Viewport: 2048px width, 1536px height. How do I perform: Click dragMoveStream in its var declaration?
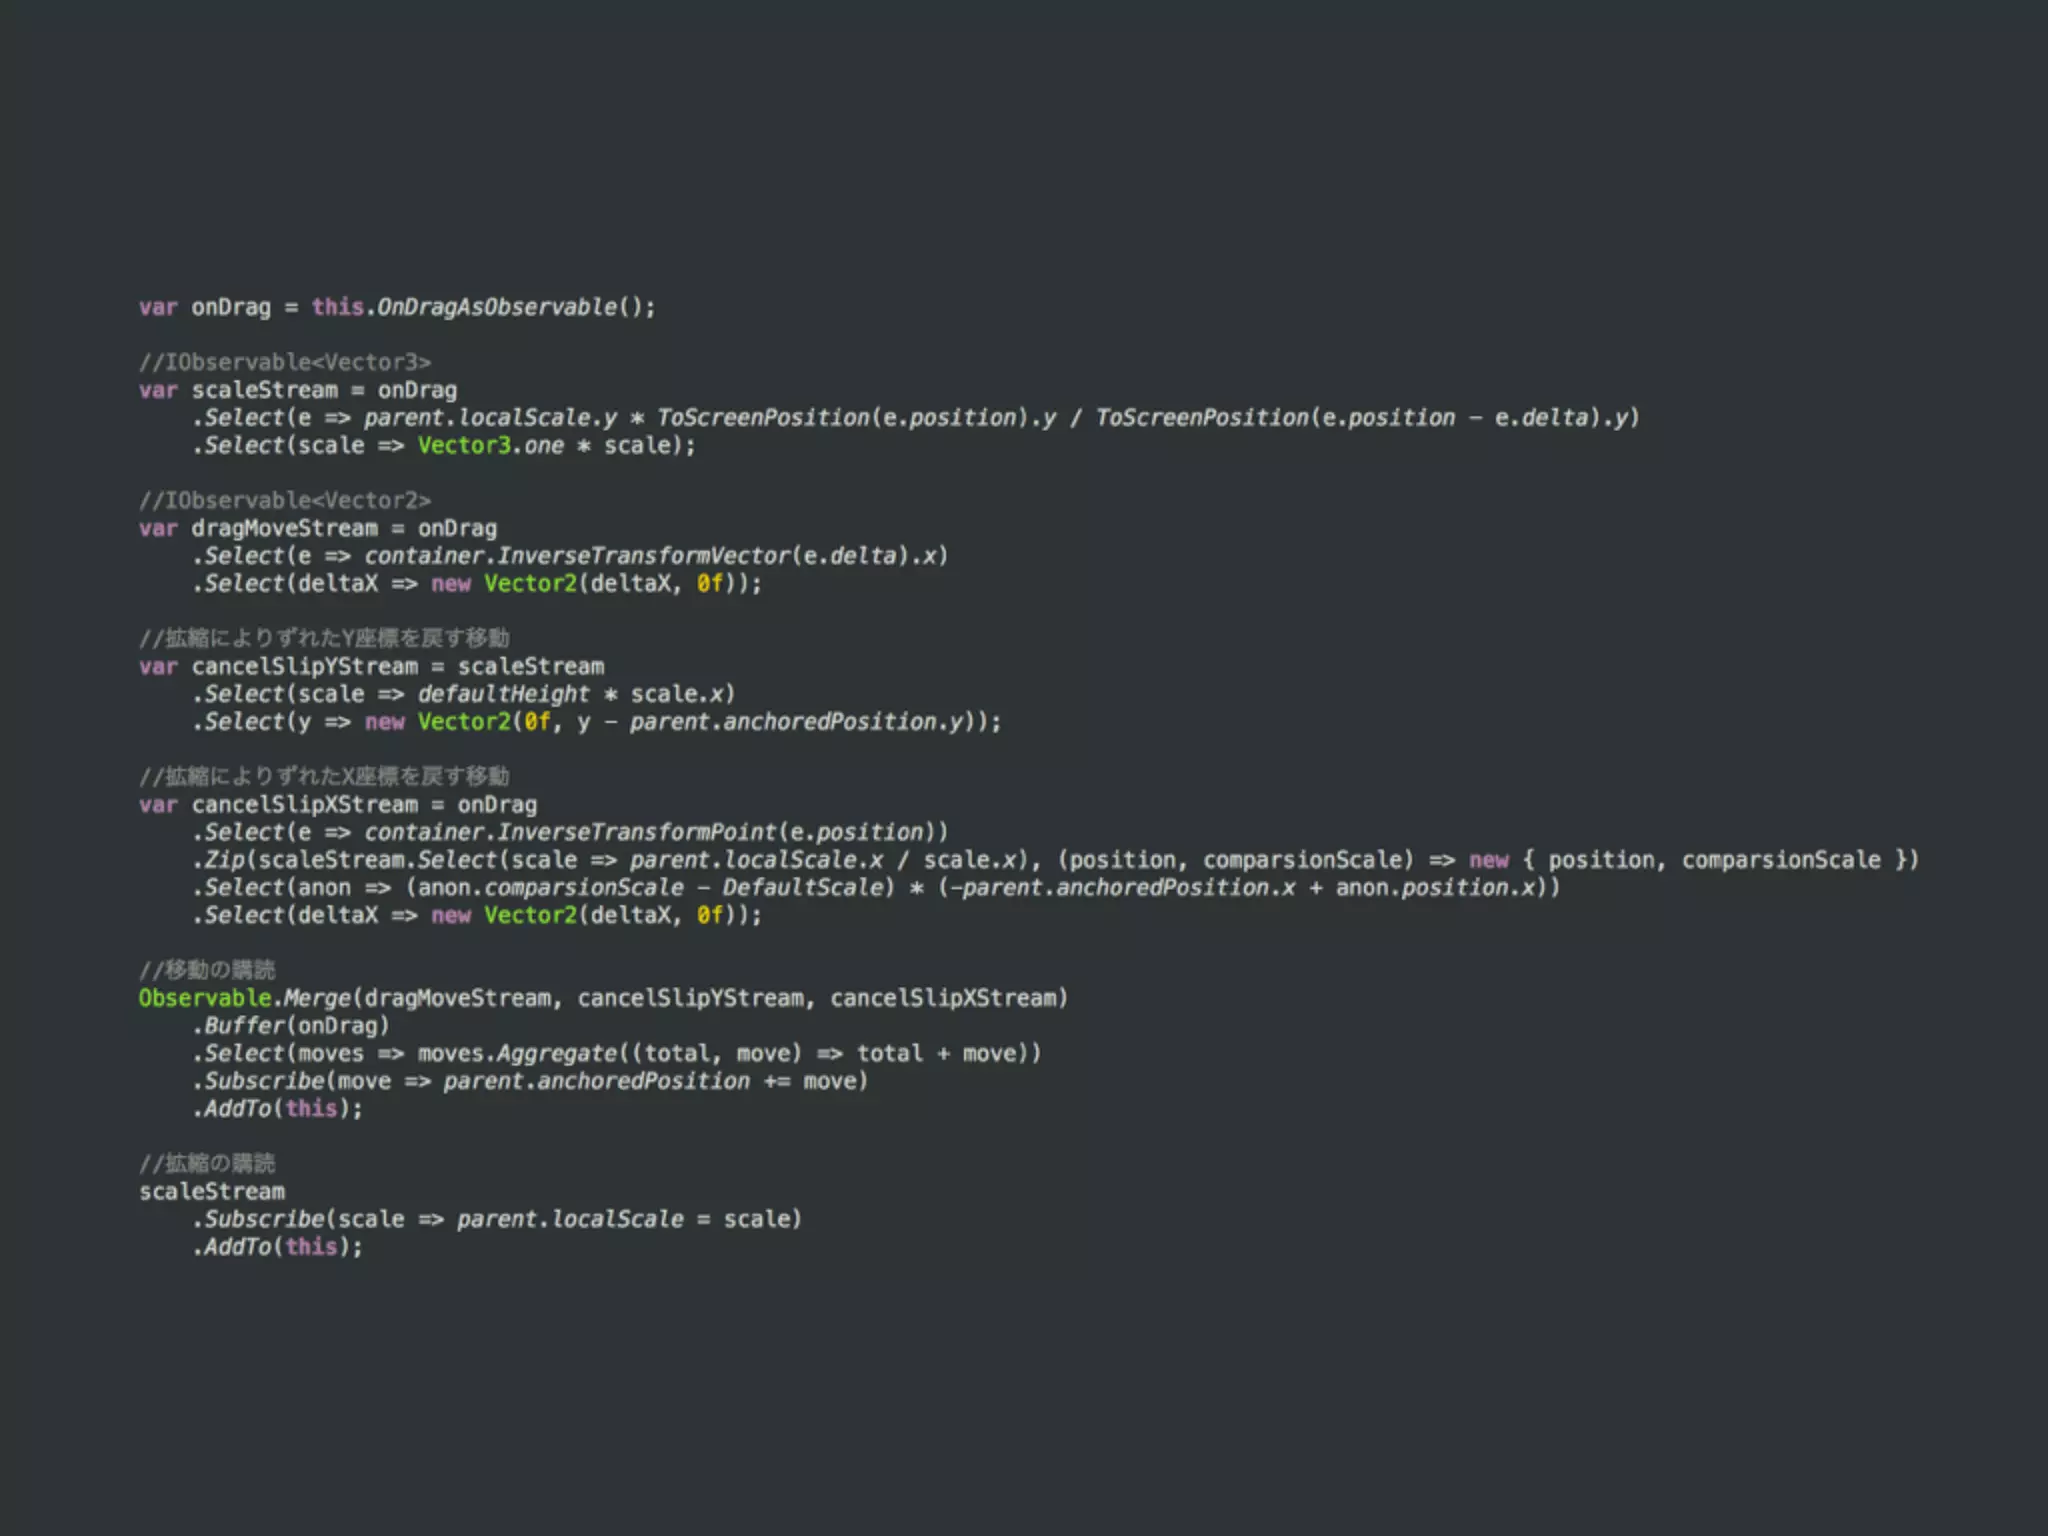click(x=285, y=528)
